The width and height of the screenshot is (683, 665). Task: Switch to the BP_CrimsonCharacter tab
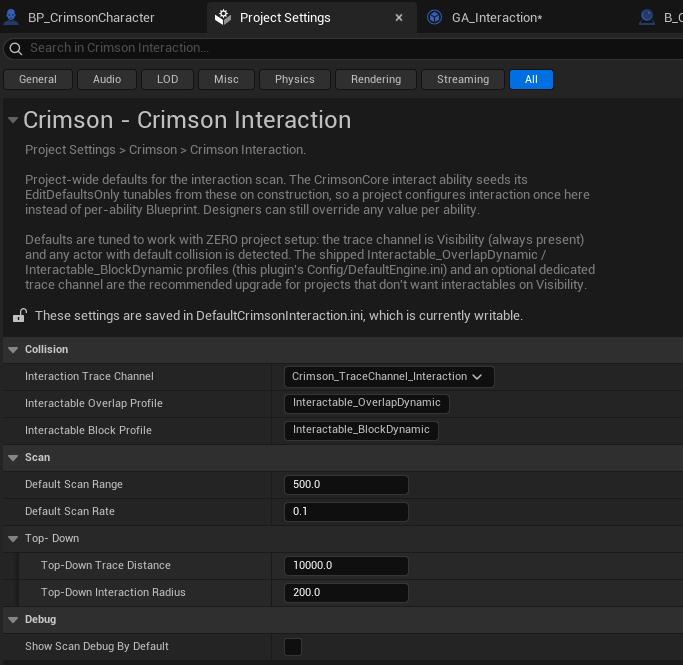tap(91, 17)
